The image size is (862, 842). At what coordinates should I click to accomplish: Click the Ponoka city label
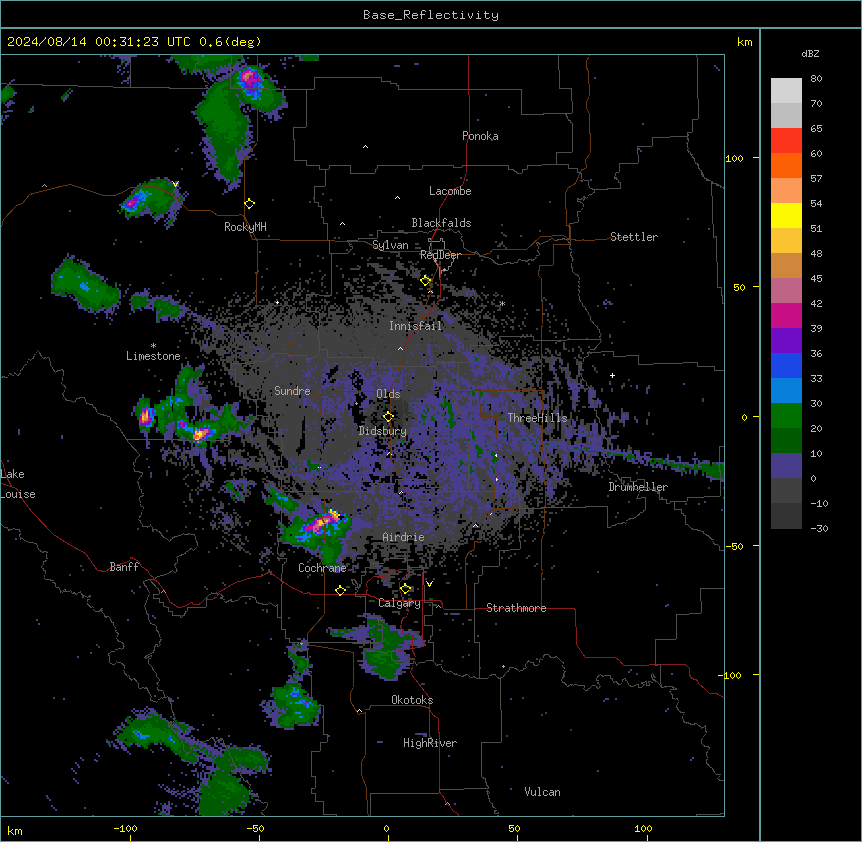tap(480, 136)
